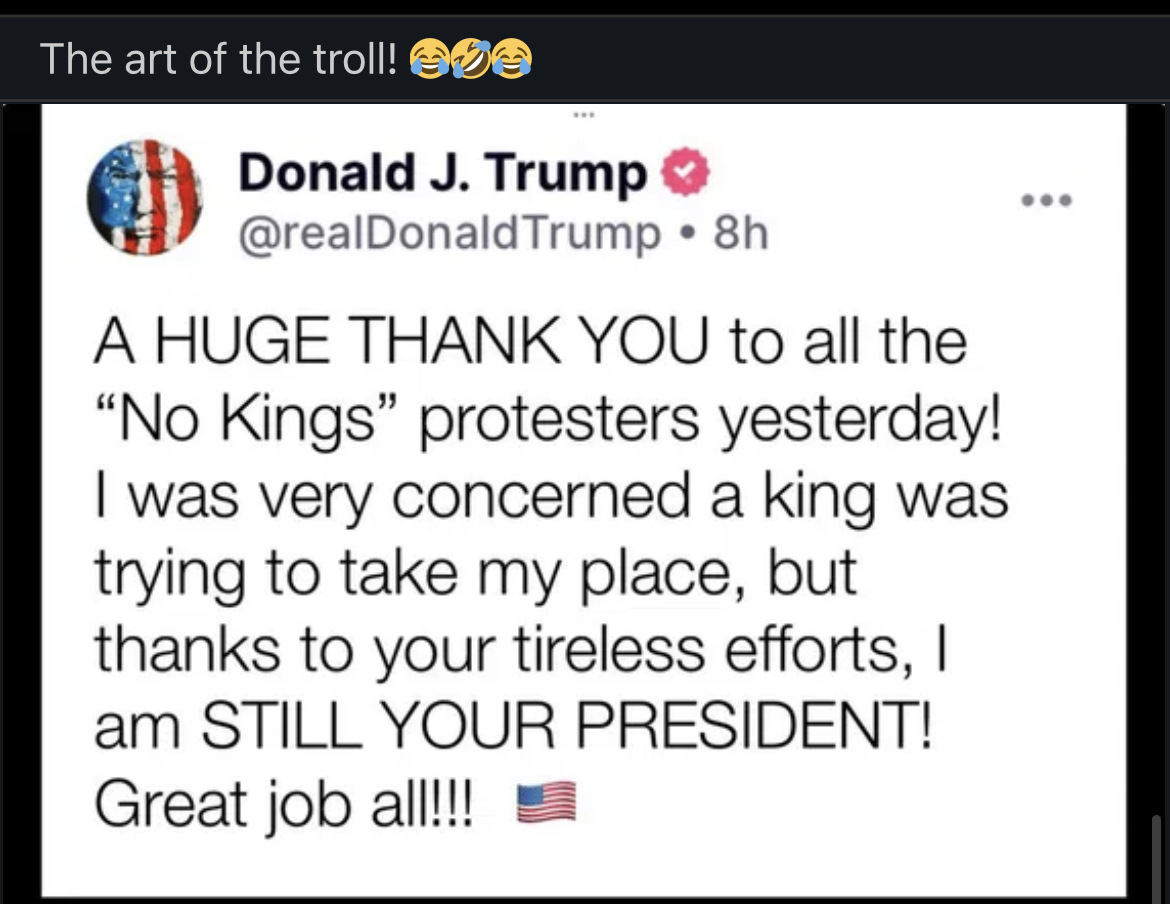Open the post's three-dot options menu
This screenshot has width=1170, height=904.
pos(1046,200)
